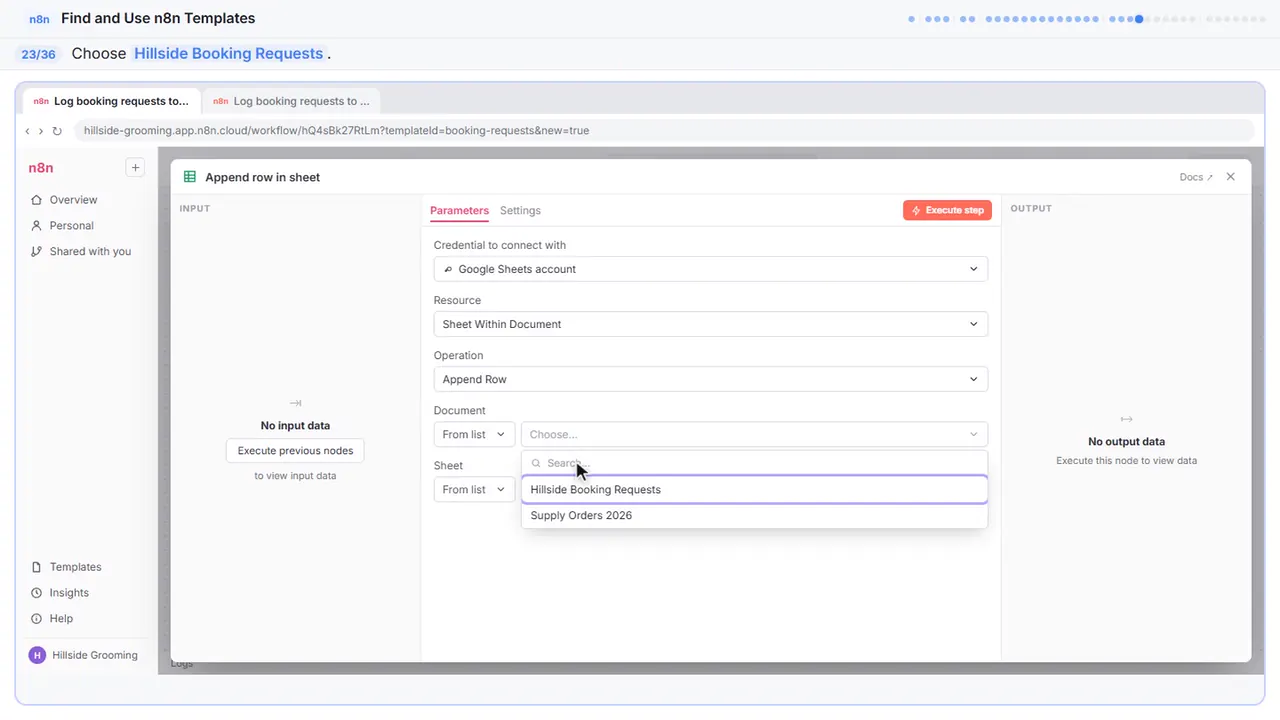
Task: Open the Docs link
Action: point(1196,177)
